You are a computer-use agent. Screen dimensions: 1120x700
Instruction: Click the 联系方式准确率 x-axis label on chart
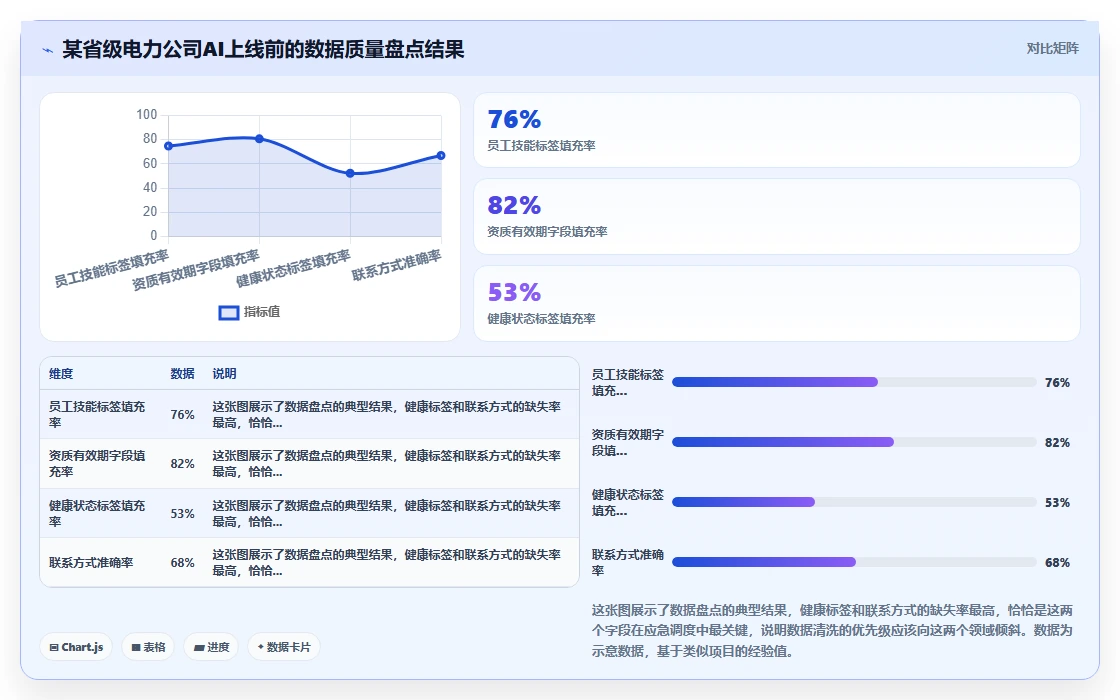[x=397, y=264]
